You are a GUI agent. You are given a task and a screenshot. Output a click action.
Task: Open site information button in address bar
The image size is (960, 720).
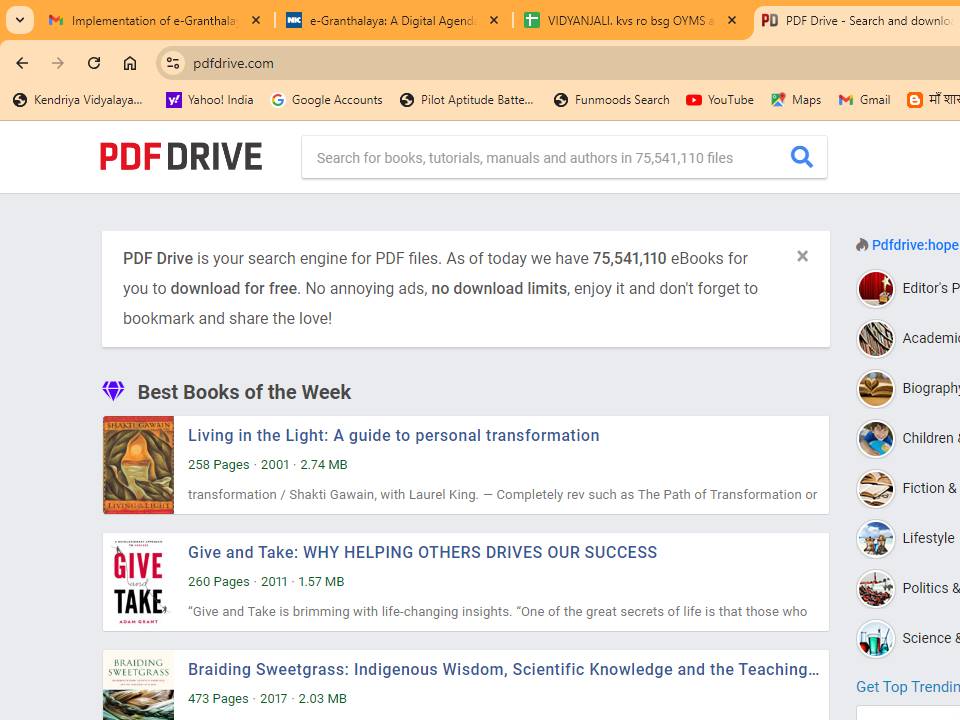tap(173, 63)
